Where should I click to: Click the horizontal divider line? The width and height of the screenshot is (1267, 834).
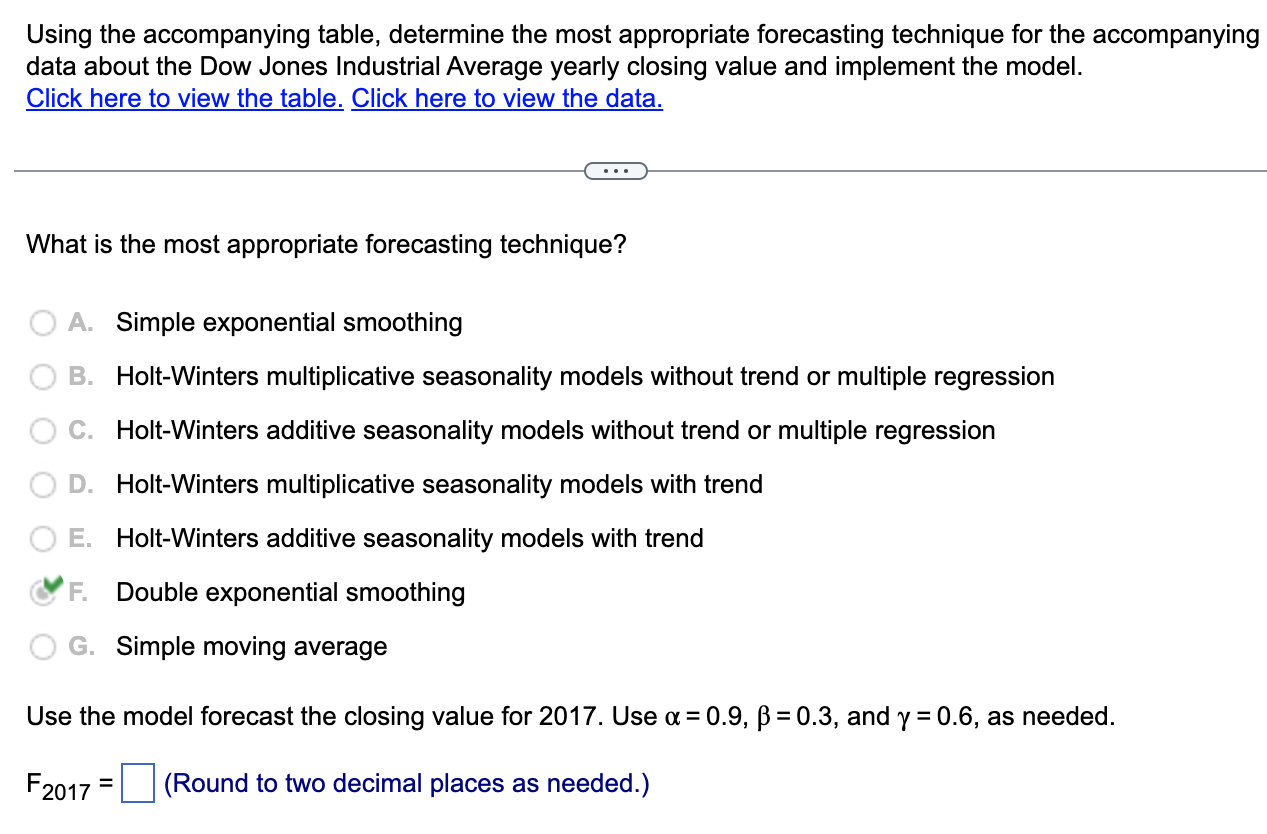click(300, 170)
